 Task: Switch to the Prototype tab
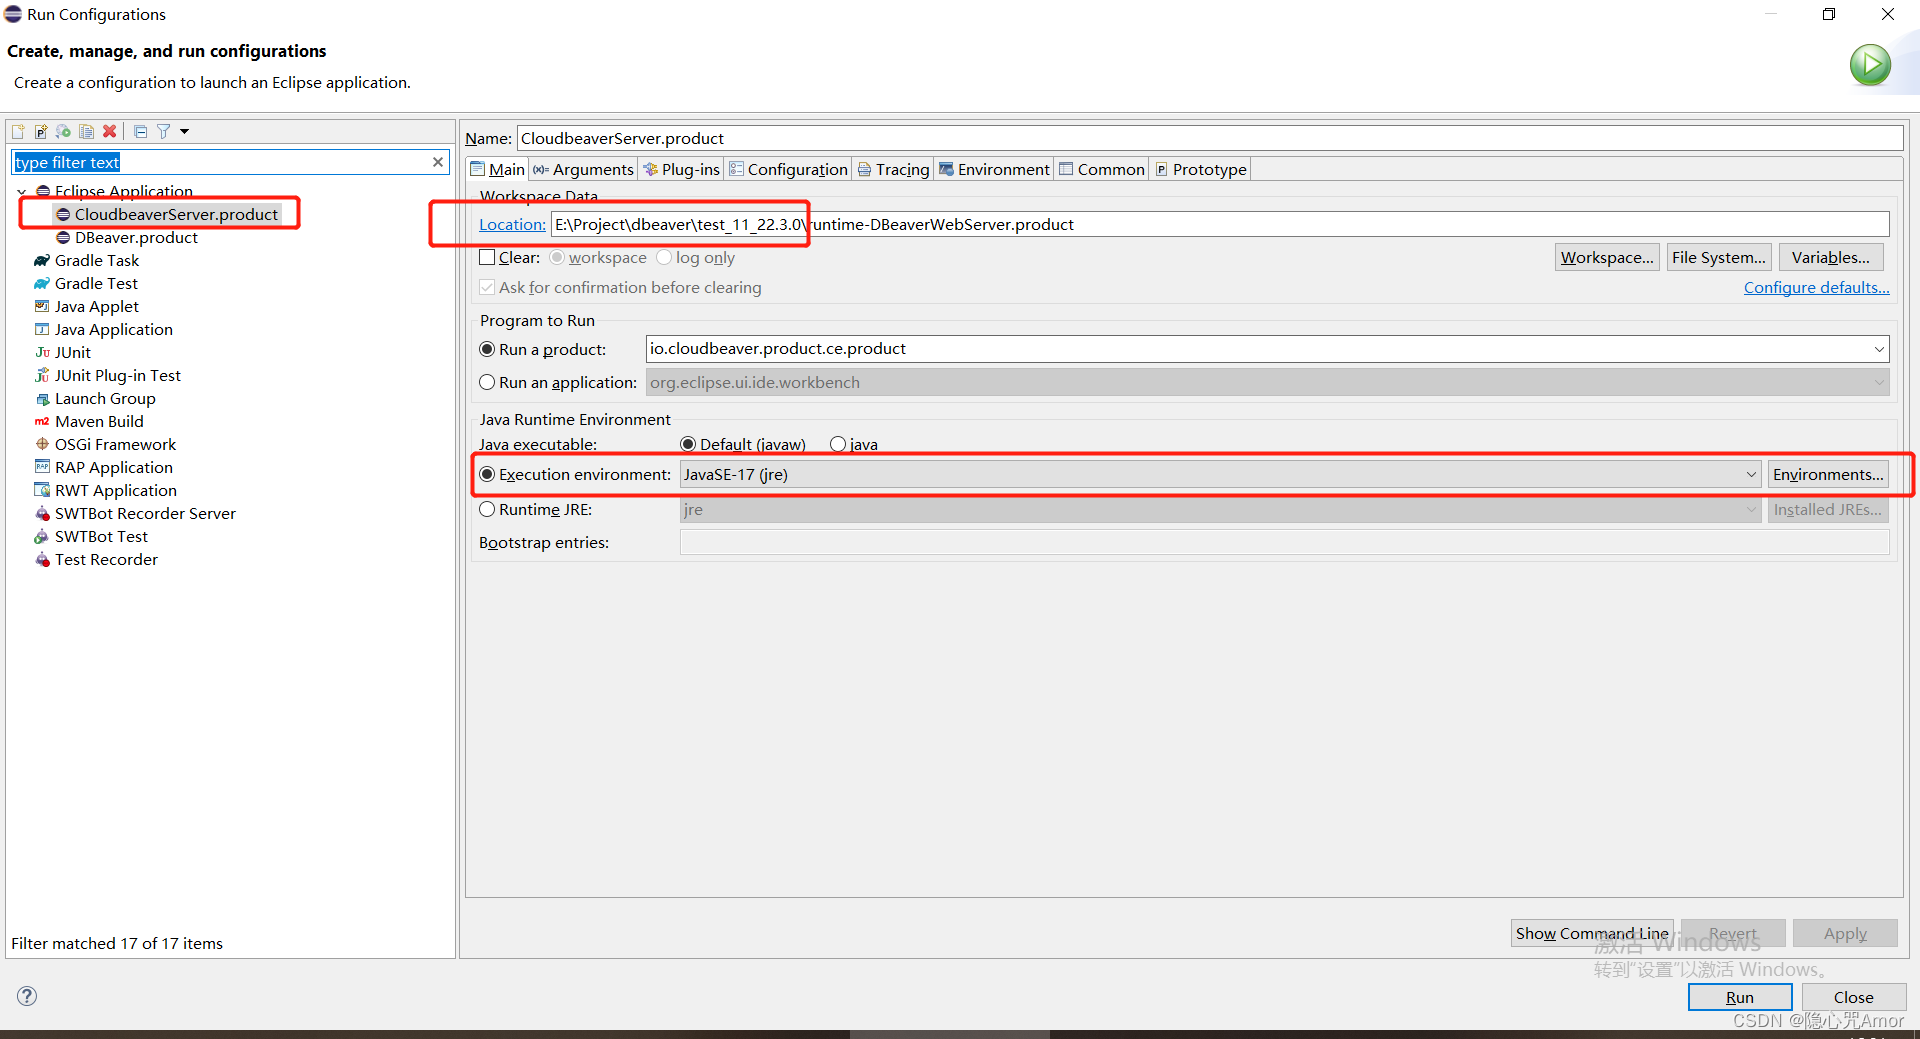[x=1200, y=169]
